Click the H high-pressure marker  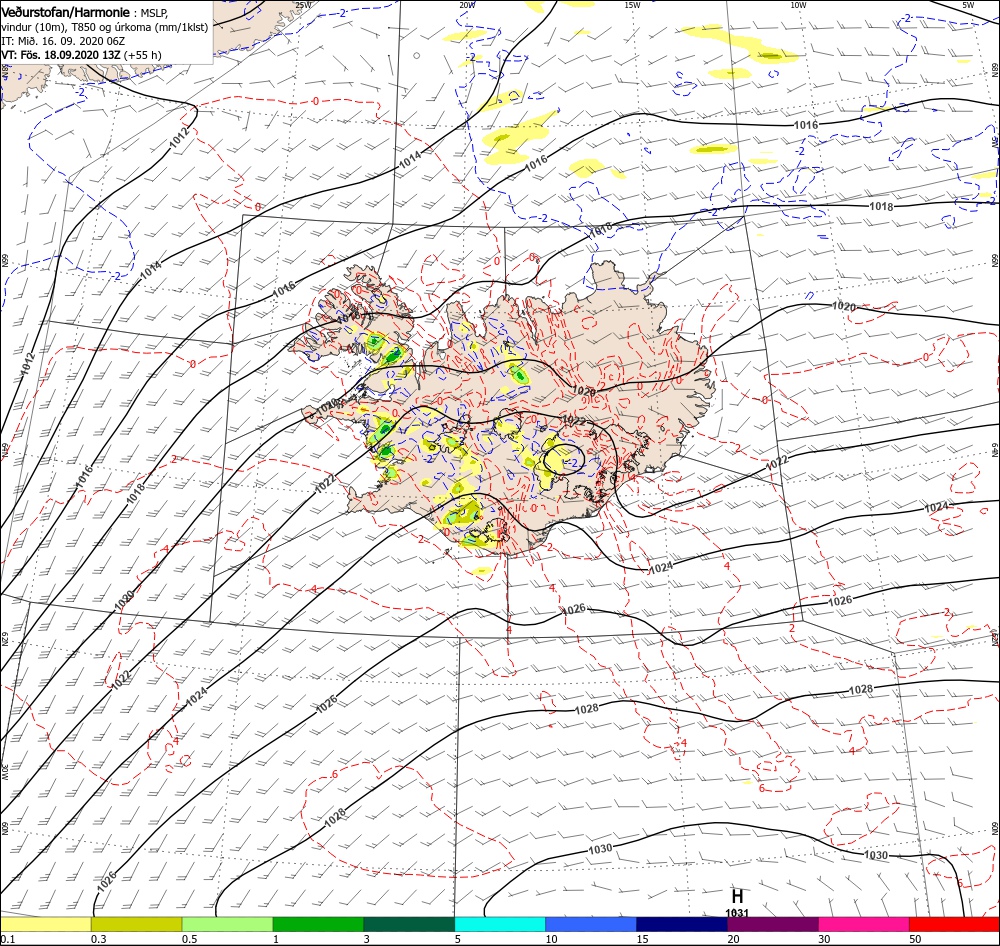pyautogui.click(x=737, y=896)
